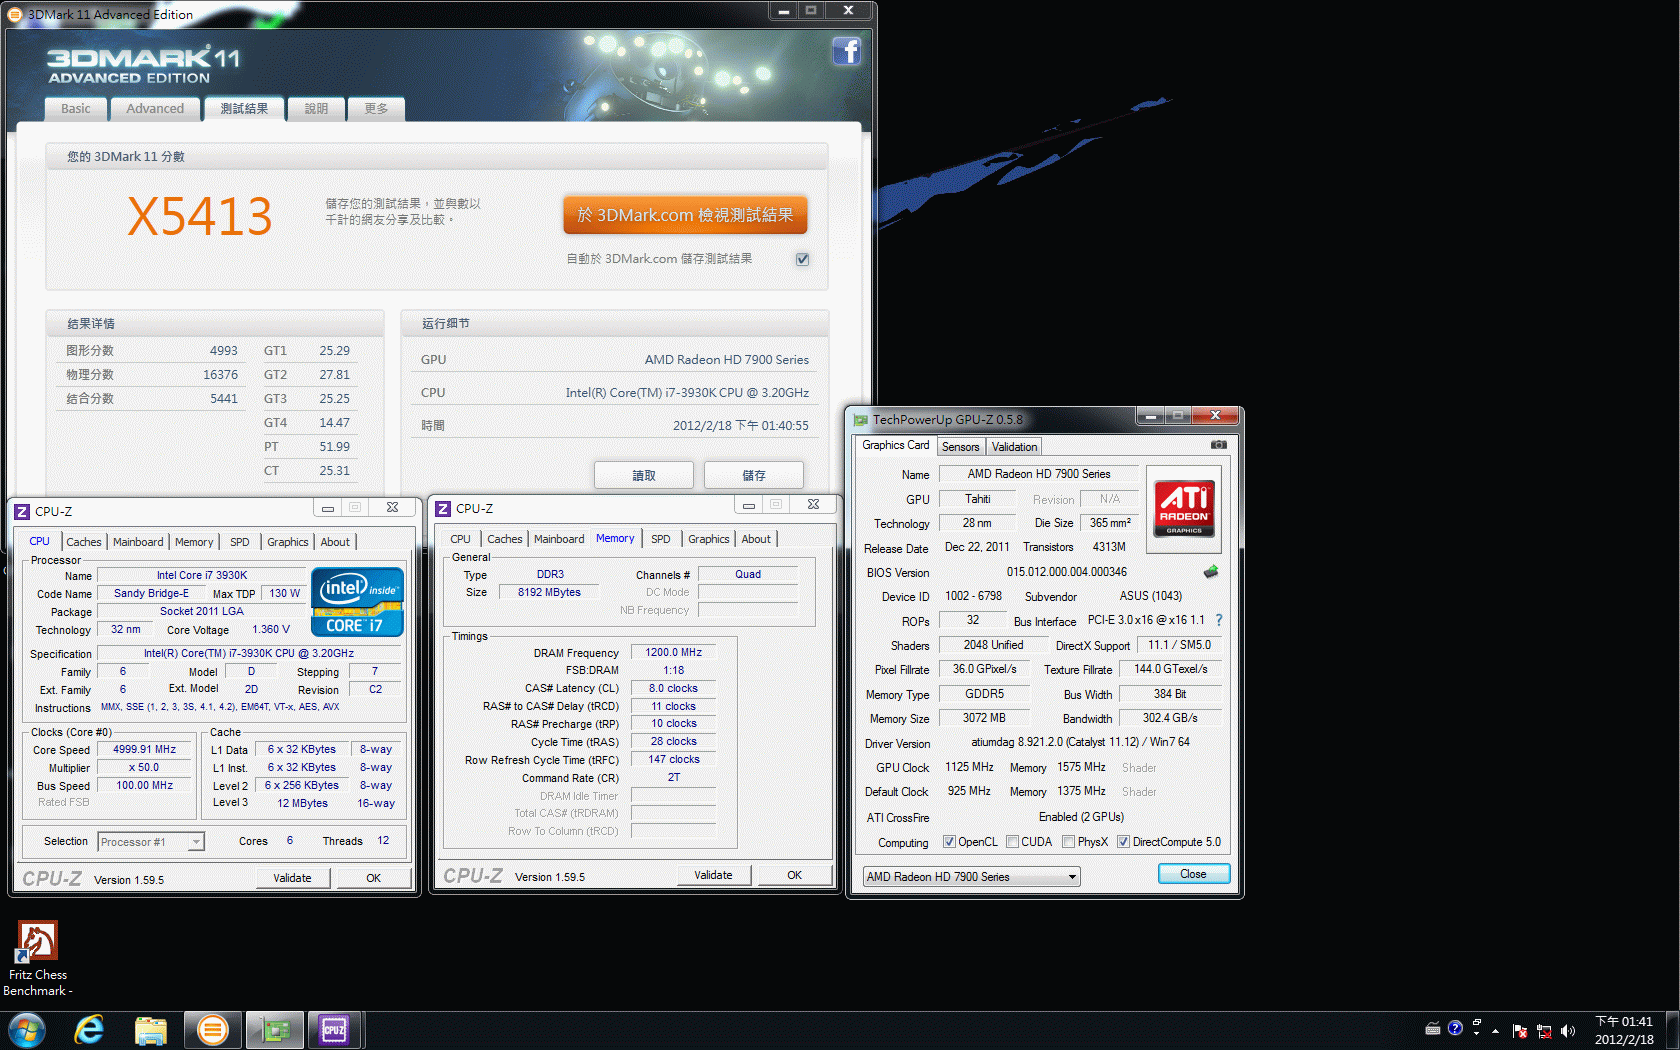Click the orange 3DMark taskbar icon
This screenshot has width=1680, height=1050.
pyautogui.click(x=212, y=1030)
